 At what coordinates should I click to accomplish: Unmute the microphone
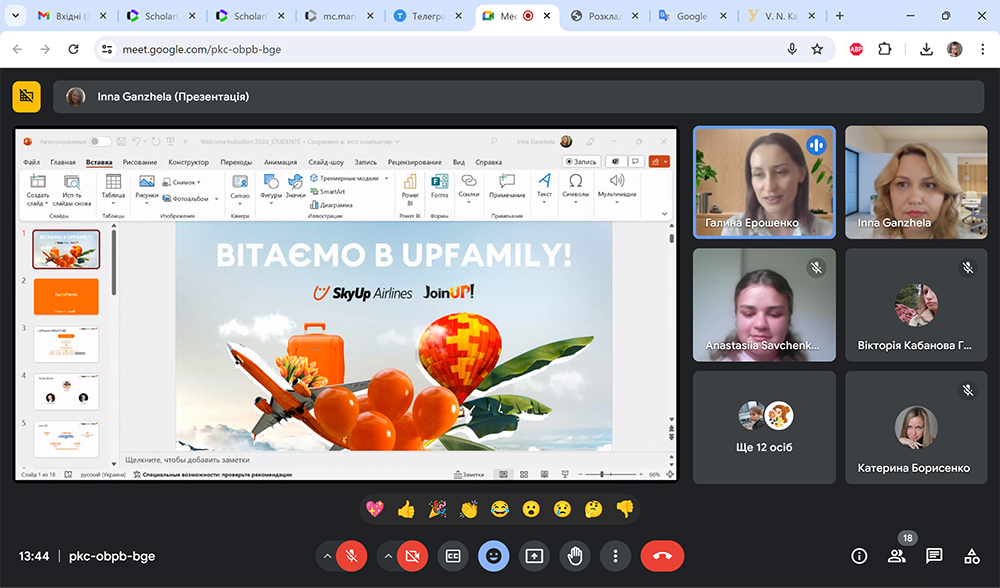[351, 556]
